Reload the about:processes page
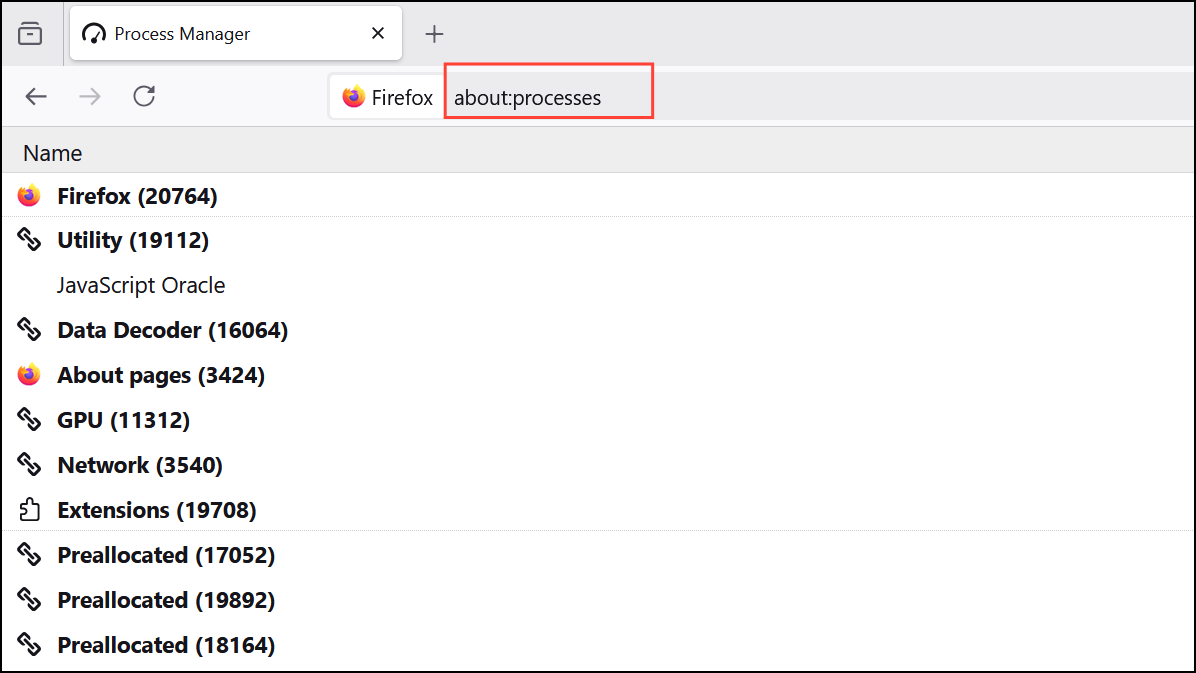The image size is (1196, 673). [x=143, y=96]
